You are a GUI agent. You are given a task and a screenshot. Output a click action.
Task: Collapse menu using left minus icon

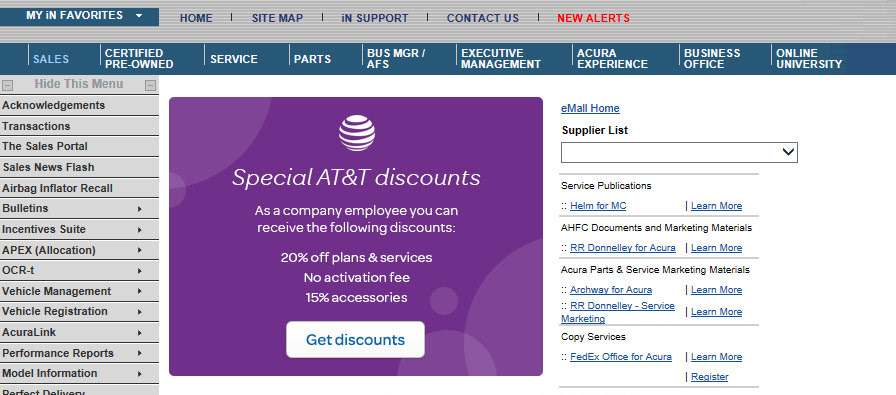click(7, 86)
